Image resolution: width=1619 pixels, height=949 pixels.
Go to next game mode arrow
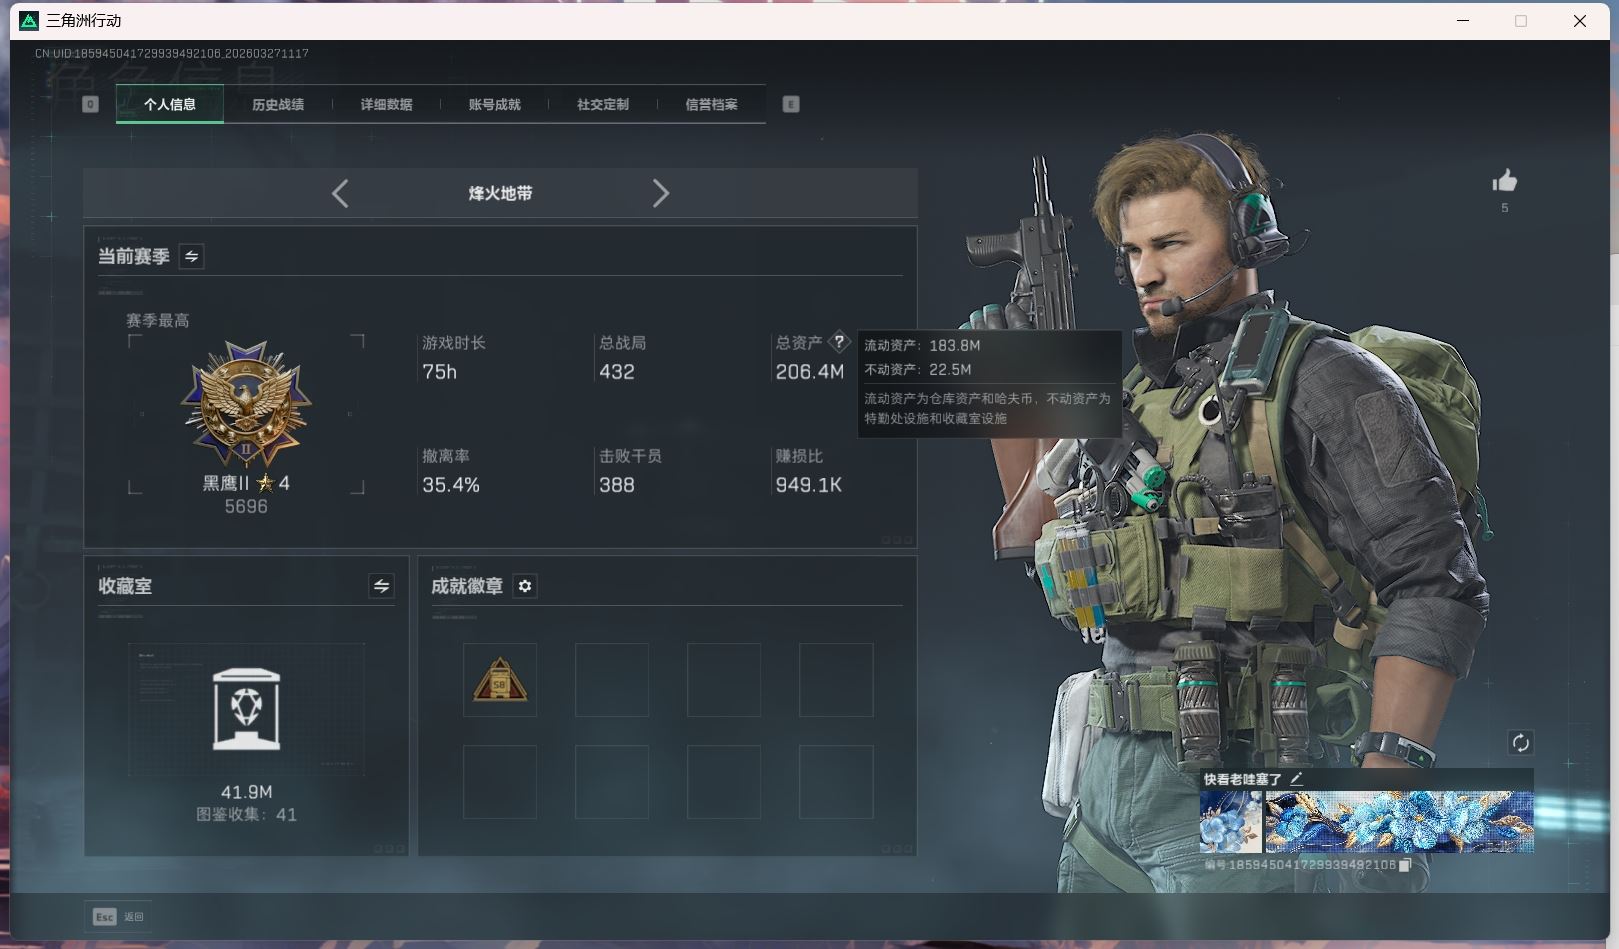click(660, 193)
